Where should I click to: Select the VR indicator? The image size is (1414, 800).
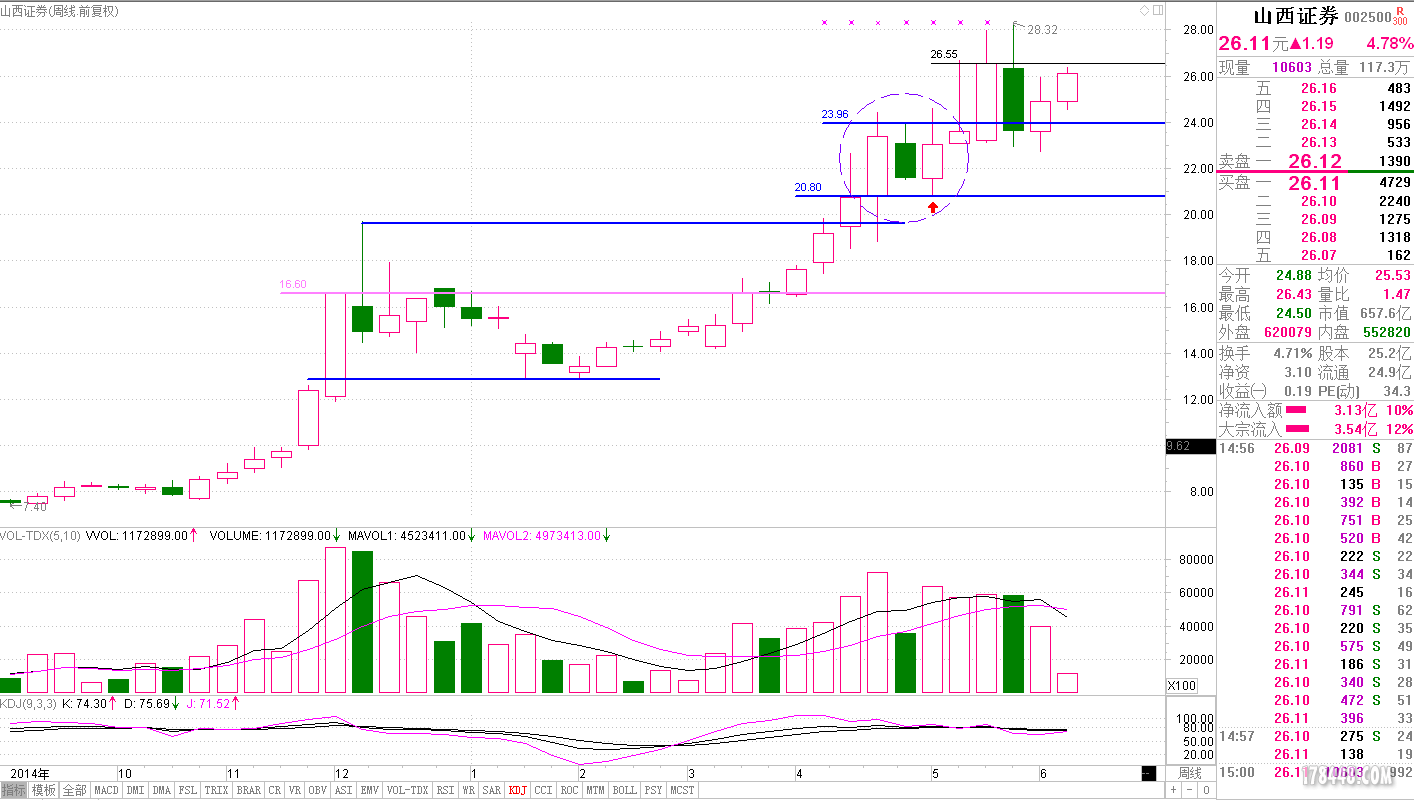click(x=295, y=790)
